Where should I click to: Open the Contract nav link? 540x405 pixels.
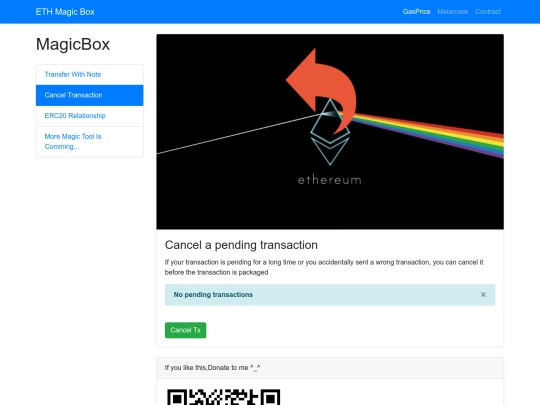pos(488,12)
